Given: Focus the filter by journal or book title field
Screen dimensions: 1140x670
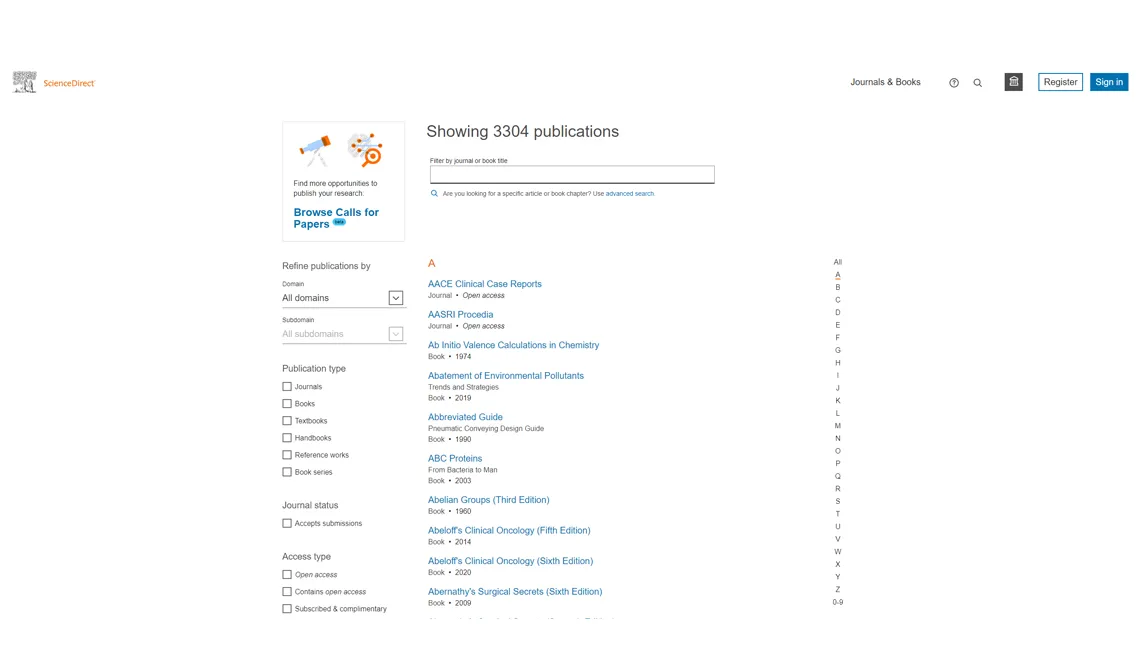Looking at the screenshot, I should click(x=571, y=174).
